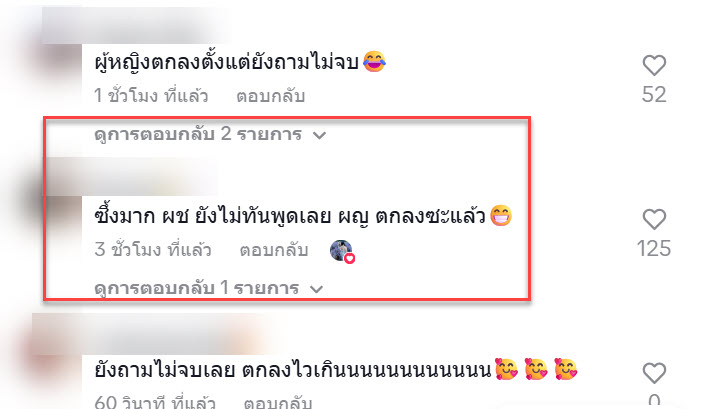Expand ดูการตอบกลับ 2 รายการ replies
This screenshot has width=701, height=409.
(210, 134)
